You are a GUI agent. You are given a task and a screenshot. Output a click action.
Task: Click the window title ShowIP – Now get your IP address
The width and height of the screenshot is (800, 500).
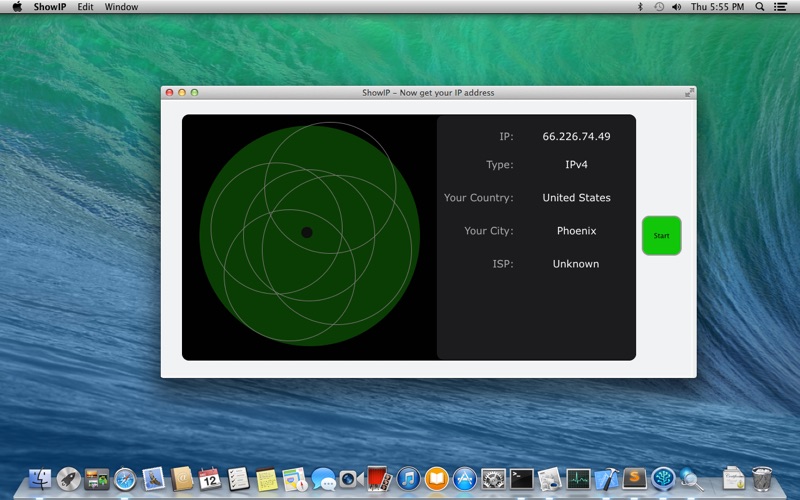(428, 92)
